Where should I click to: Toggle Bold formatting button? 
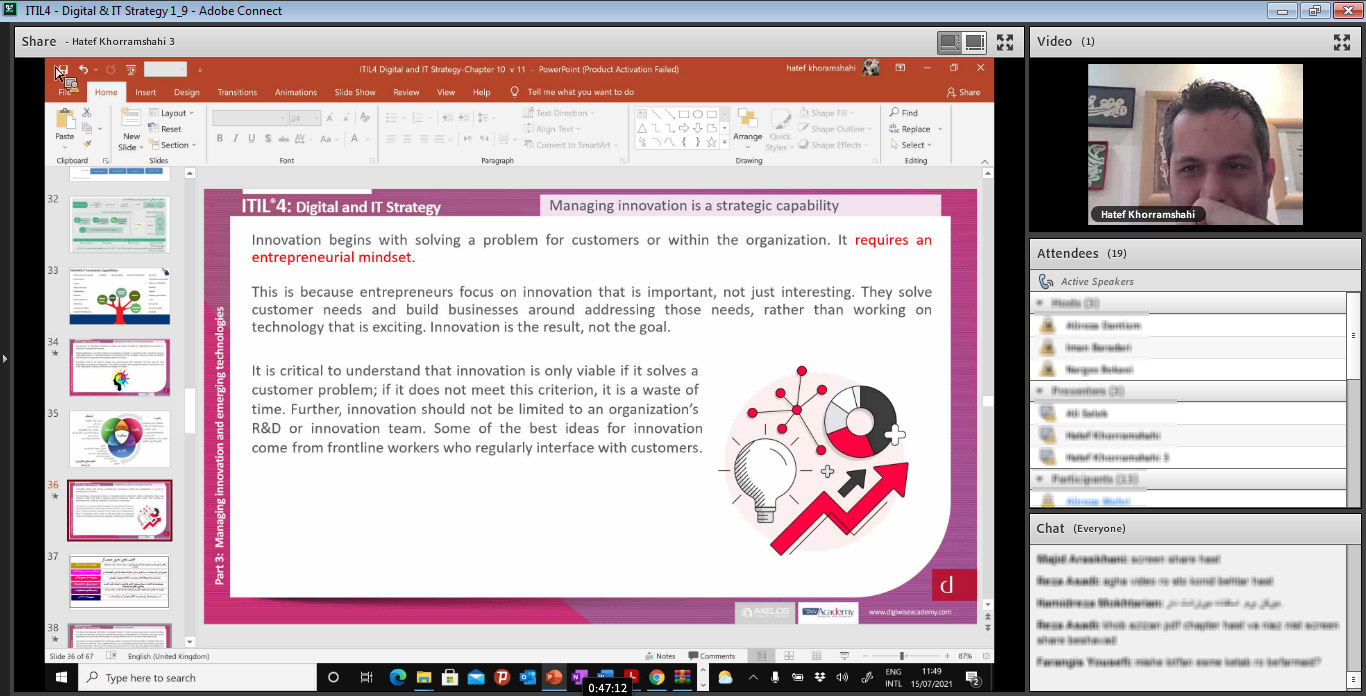click(x=220, y=138)
